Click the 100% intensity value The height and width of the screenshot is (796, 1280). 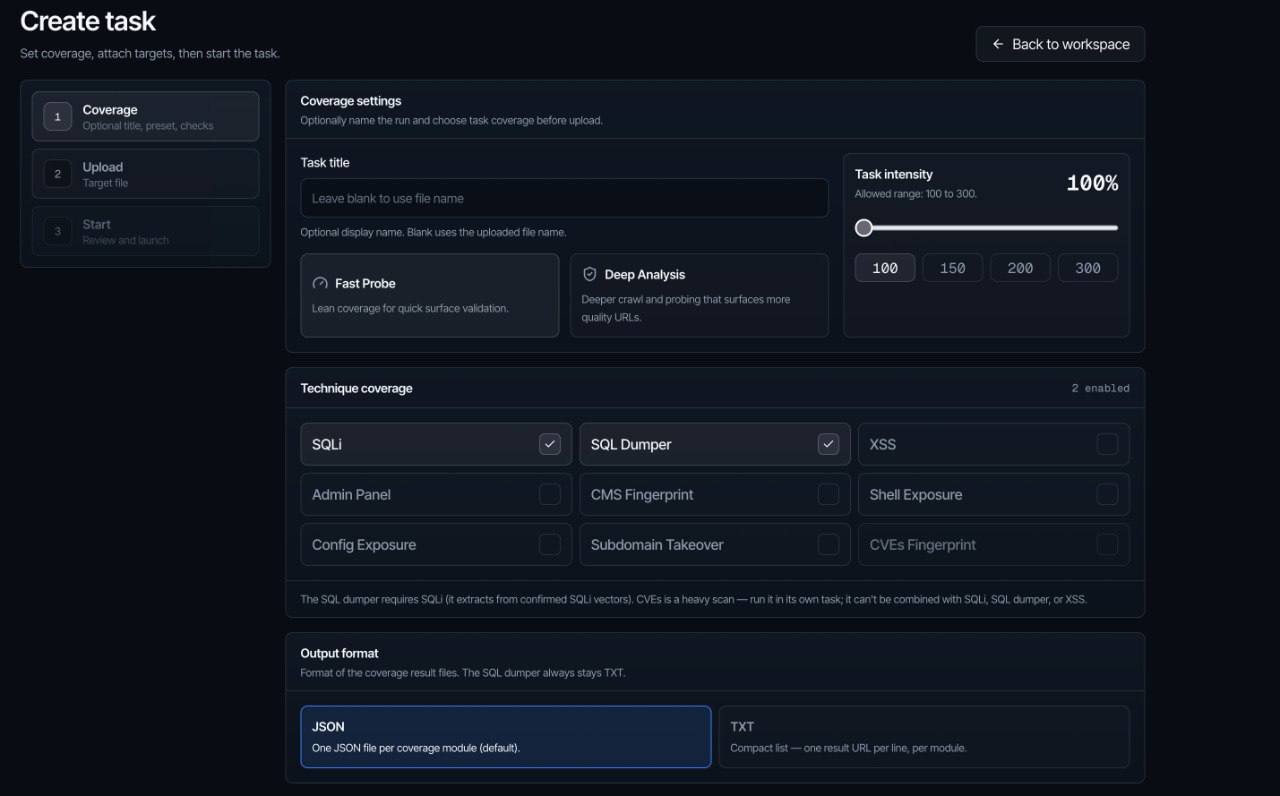coord(1092,183)
